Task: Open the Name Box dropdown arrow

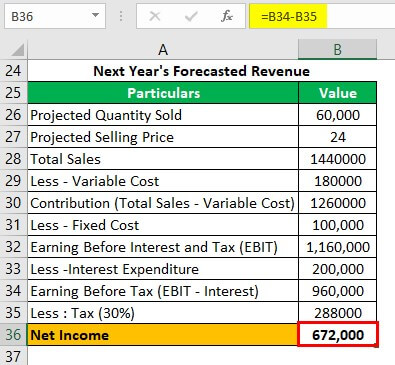Action: coord(95,15)
